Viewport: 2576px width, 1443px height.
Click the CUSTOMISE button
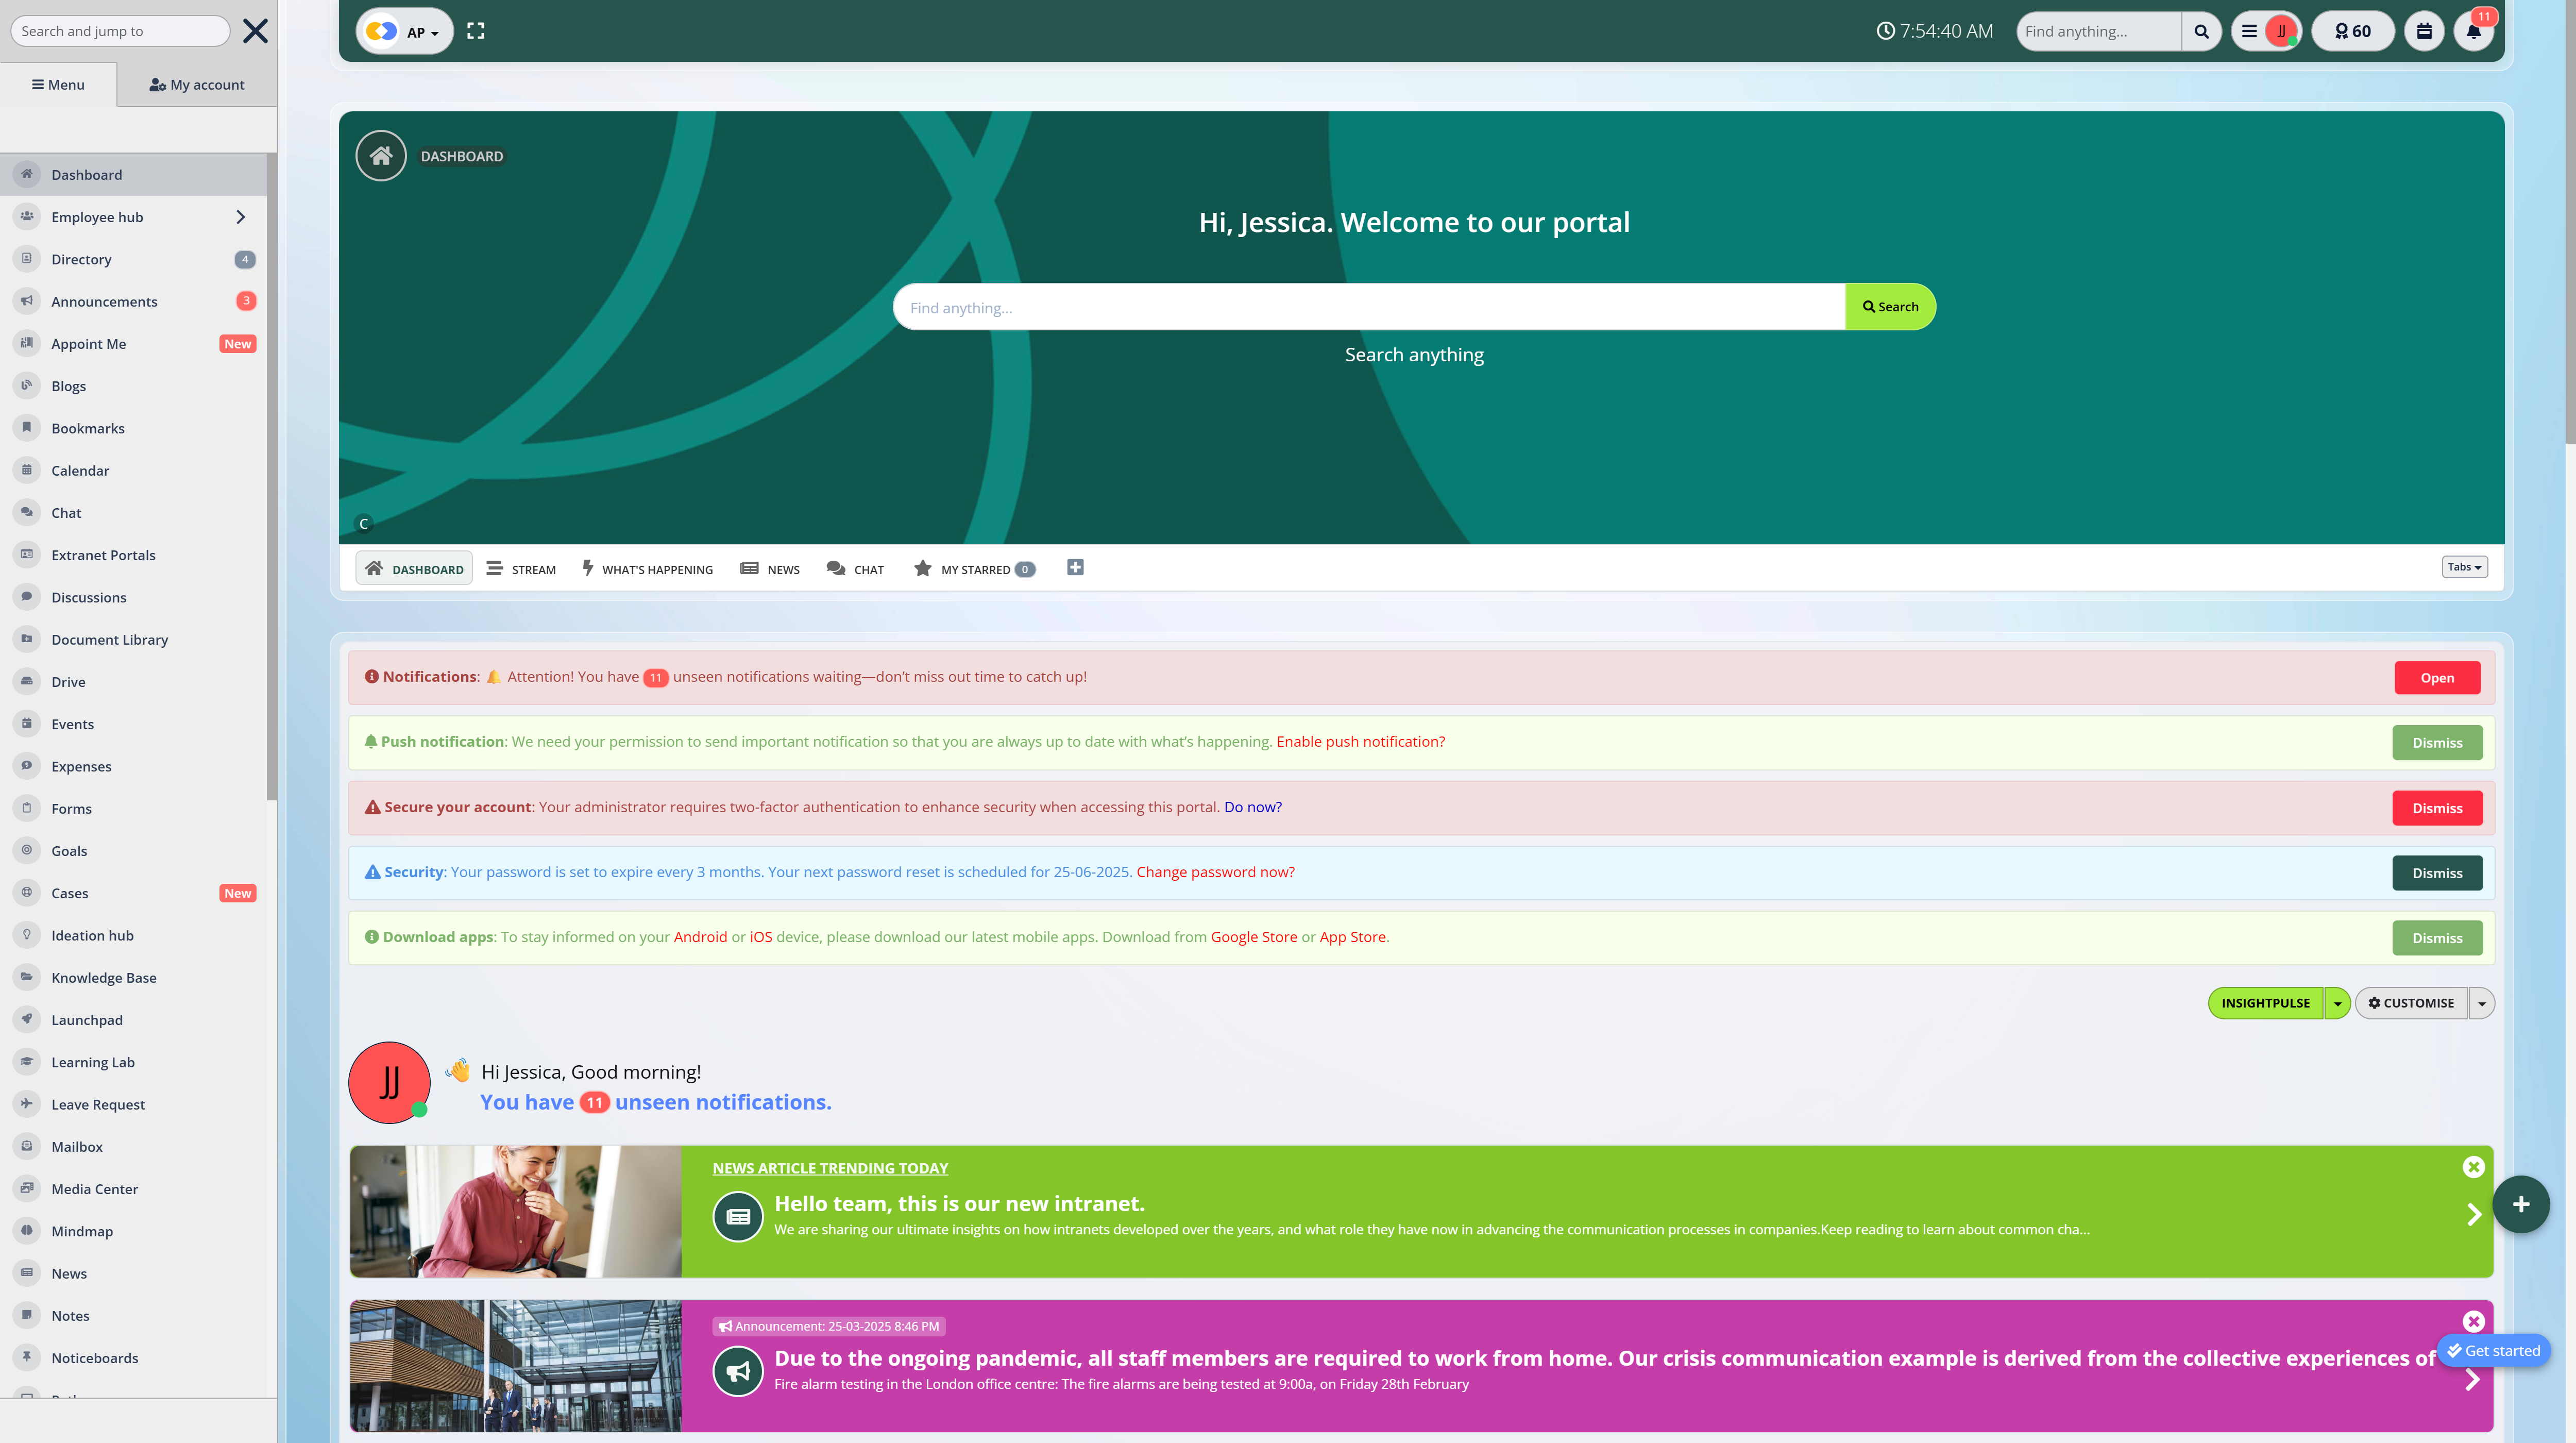click(2410, 1003)
